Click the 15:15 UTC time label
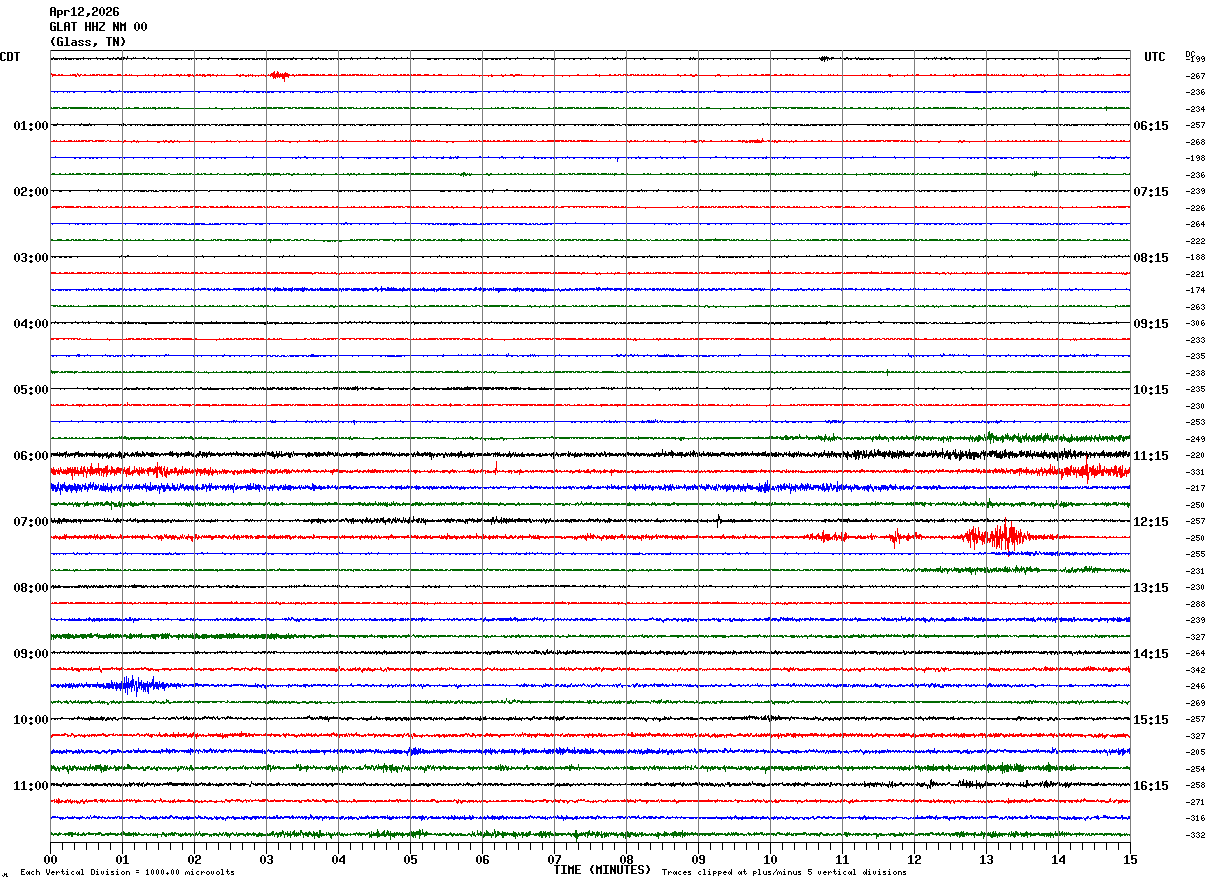The image size is (1210, 886). coord(1150,720)
